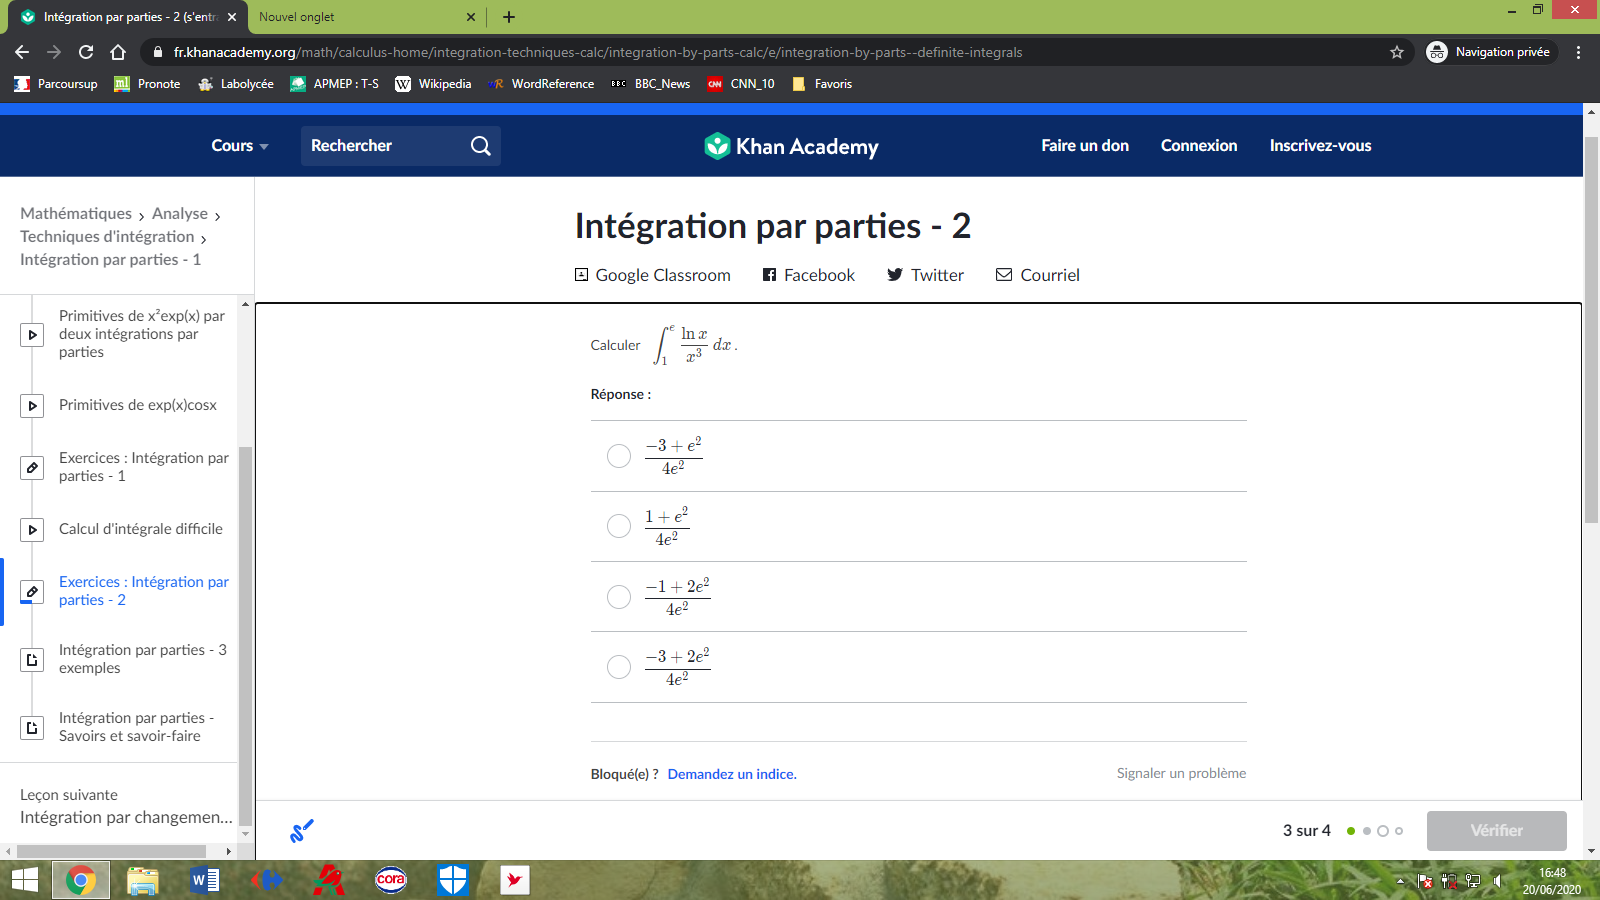Viewport: 1600px width, 900px height.
Task: Show hidden system tray icons
Action: tap(1400, 881)
